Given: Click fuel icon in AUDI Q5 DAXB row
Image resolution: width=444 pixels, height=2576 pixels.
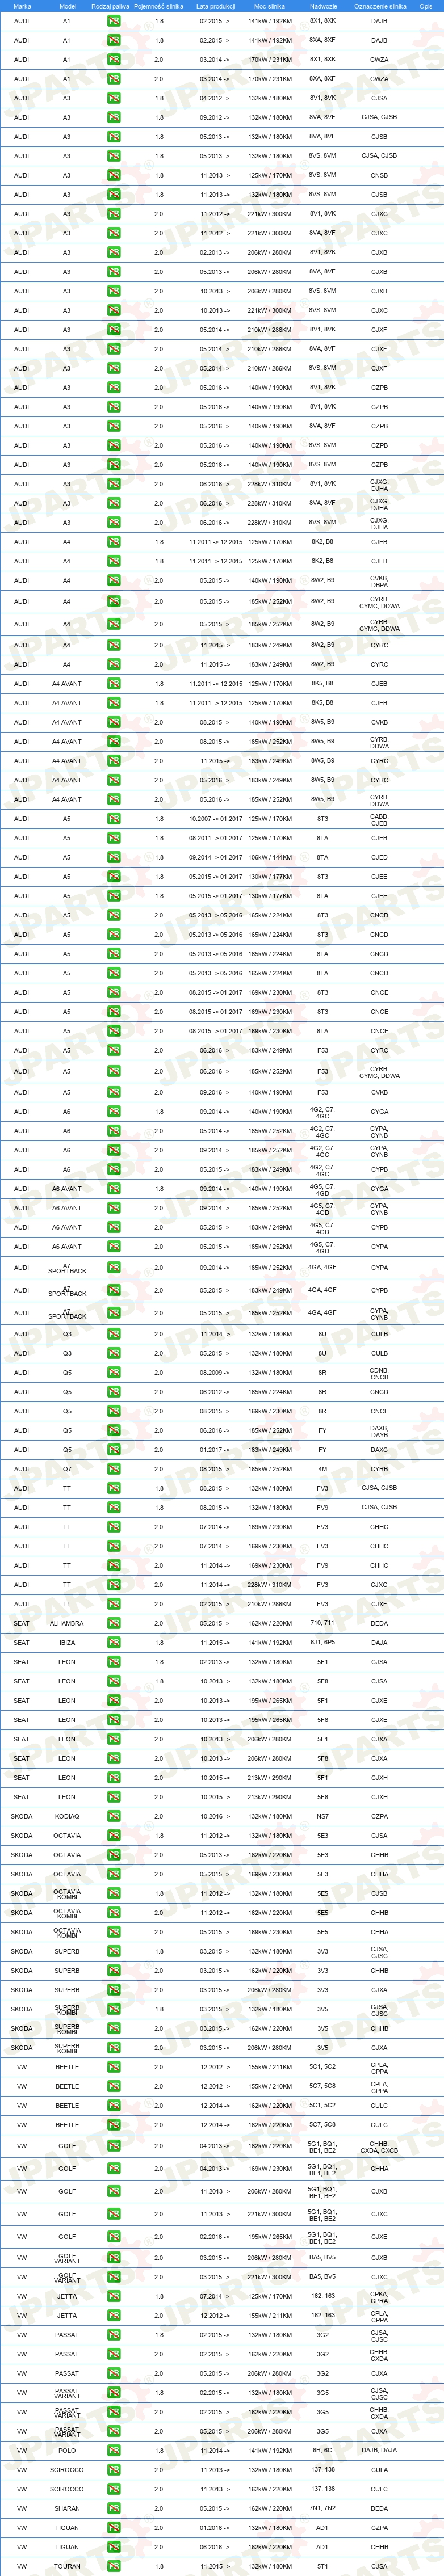Looking at the screenshot, I should pyautogui.click(x=114, y=1430).
